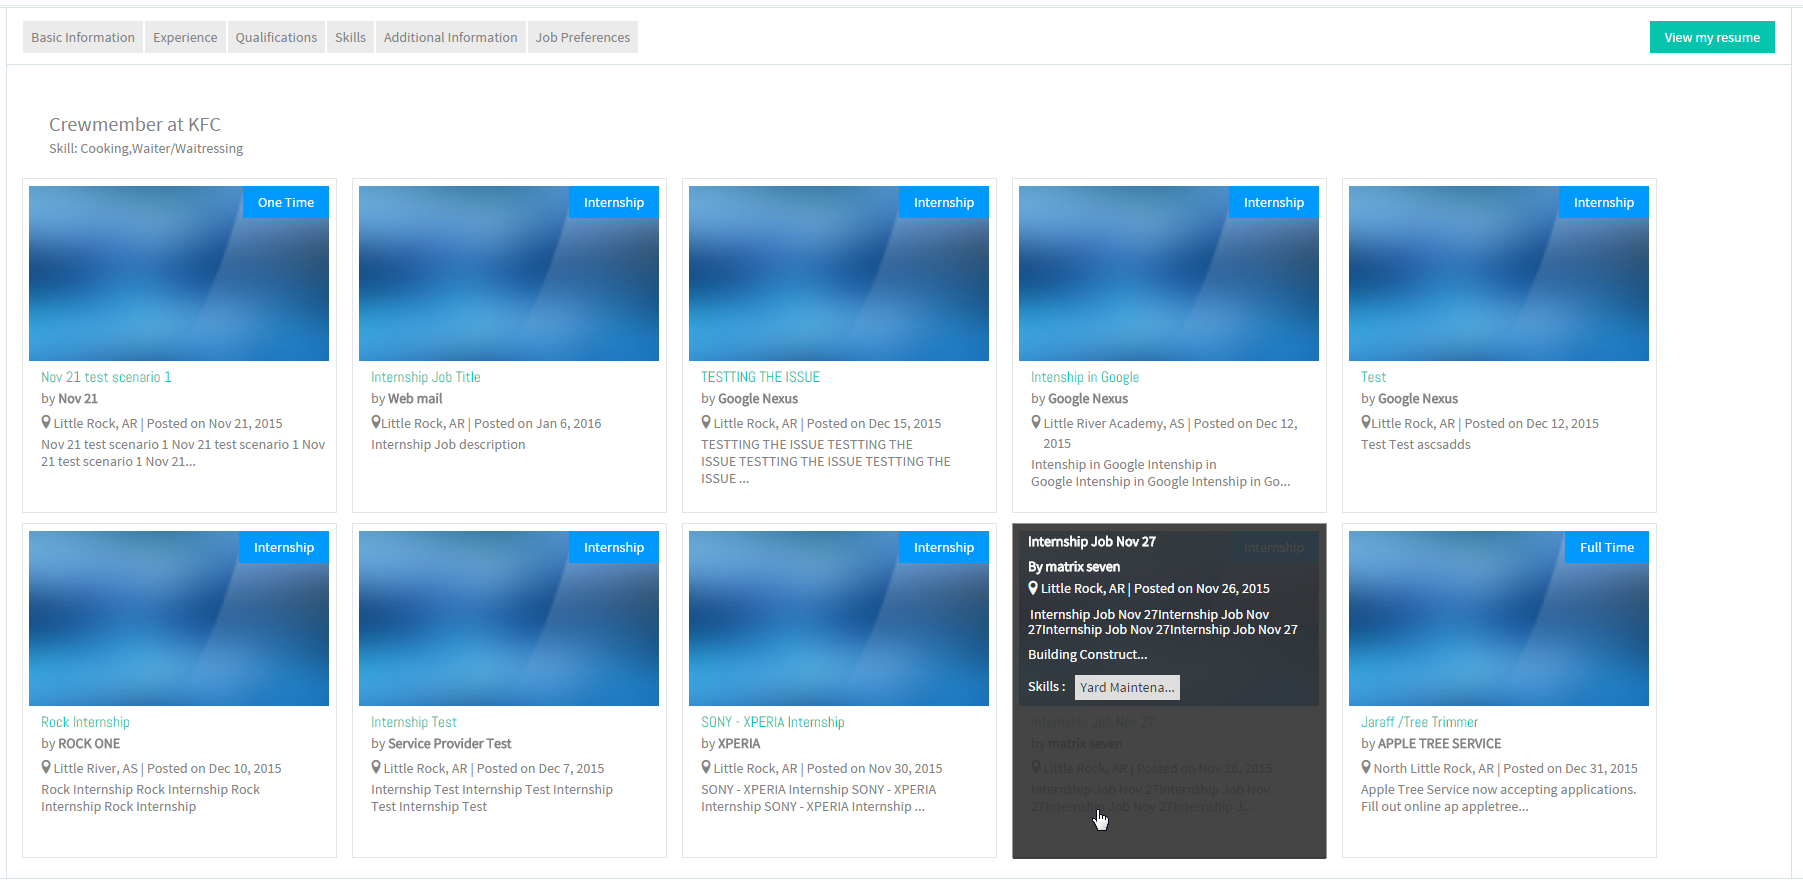Open the Test job thumbnail image
This screenshot has width=1803, height=884.
[1499, 273]
